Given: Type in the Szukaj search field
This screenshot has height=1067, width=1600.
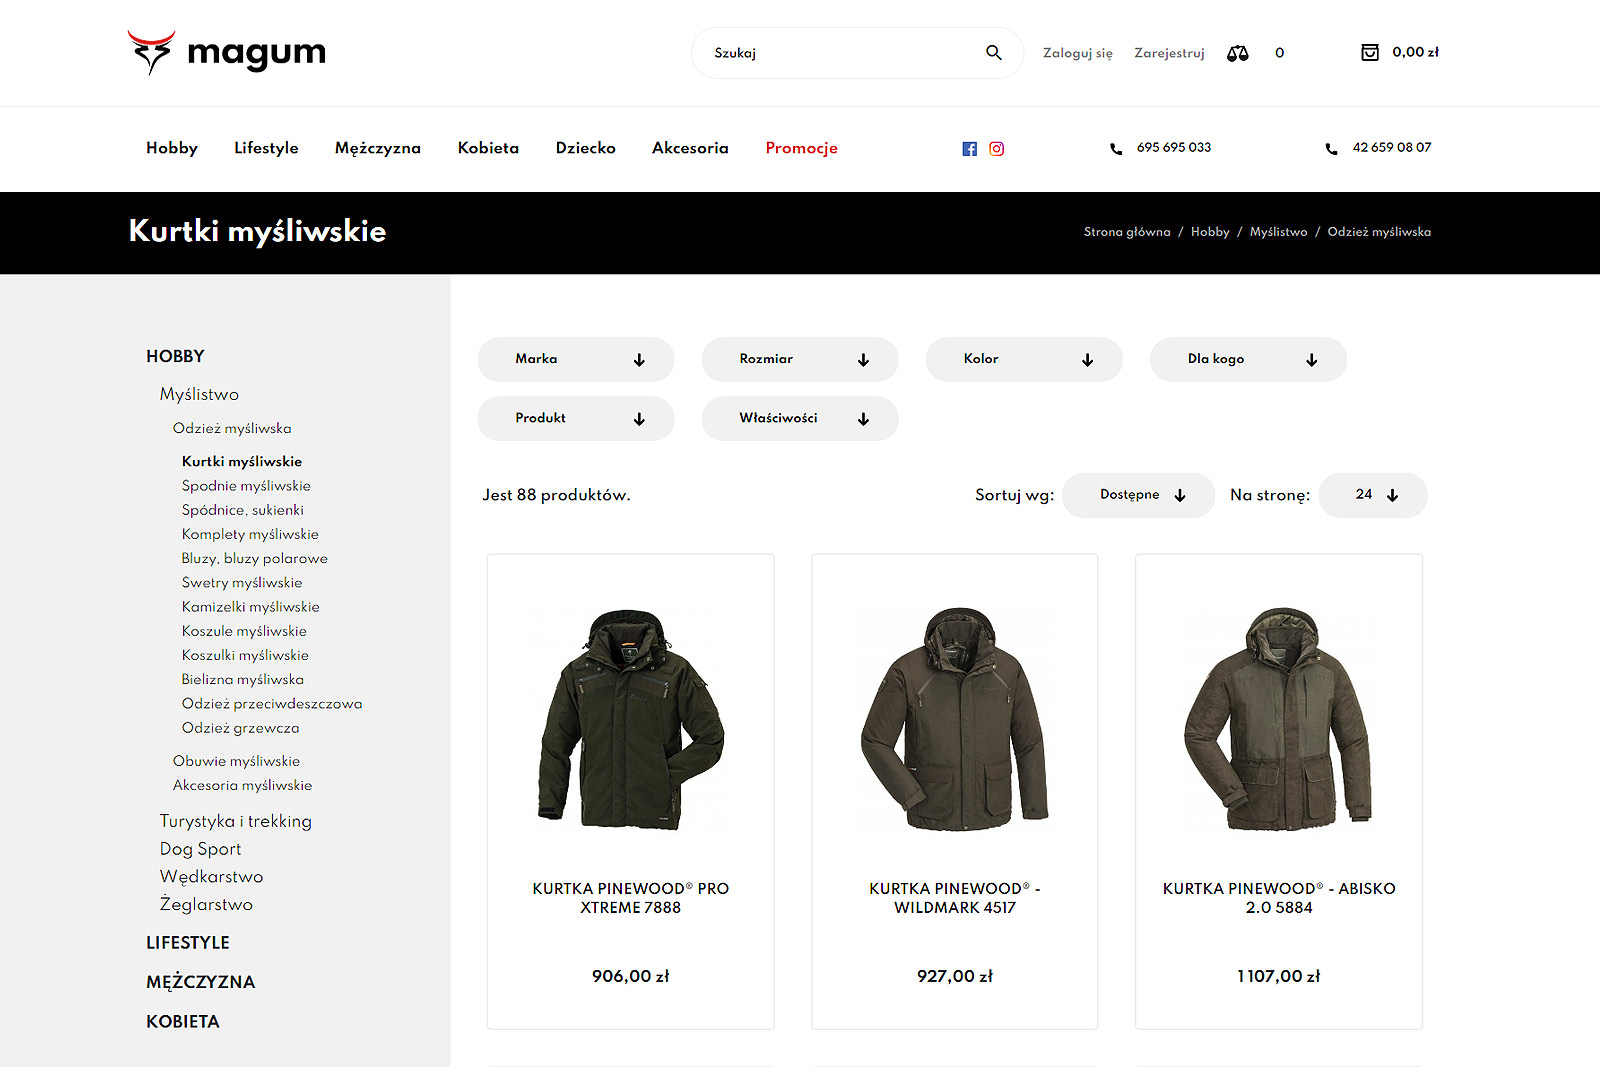Looking at the screenshot, I should [x=840, y=53].
